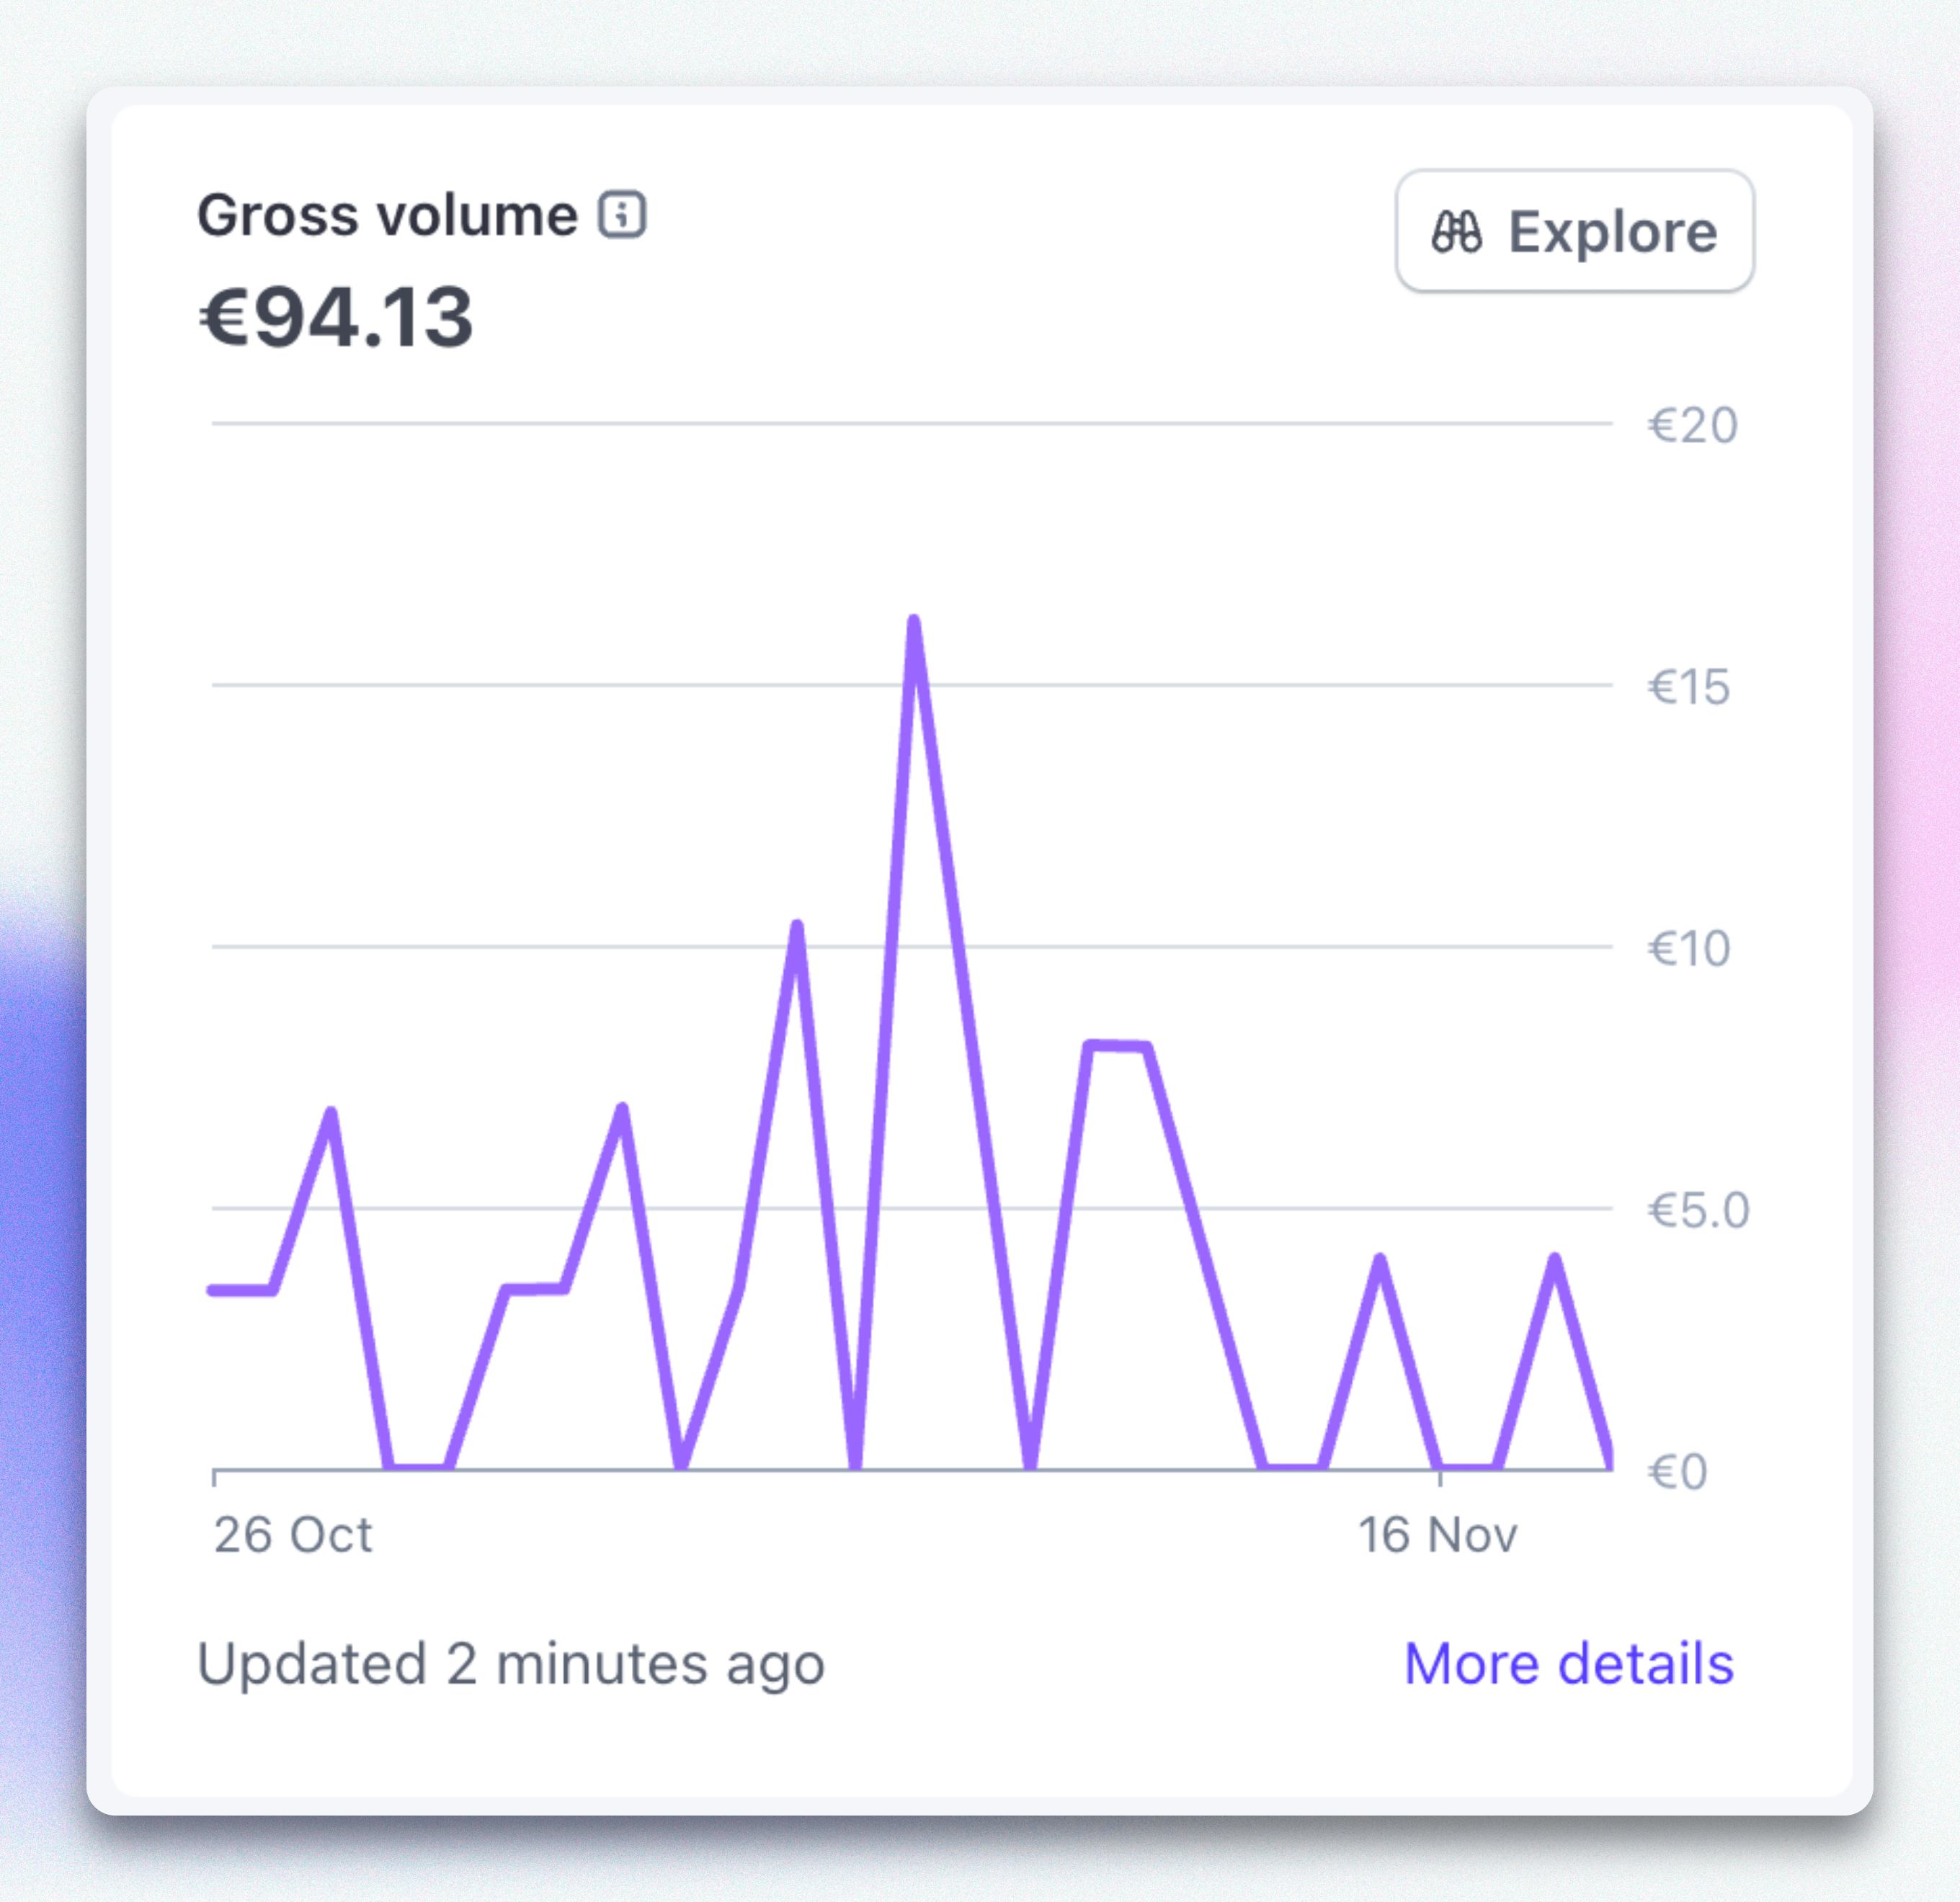Click the Gross volume heading
The width and height of the screenshot is (1960, 1902).
387,215
